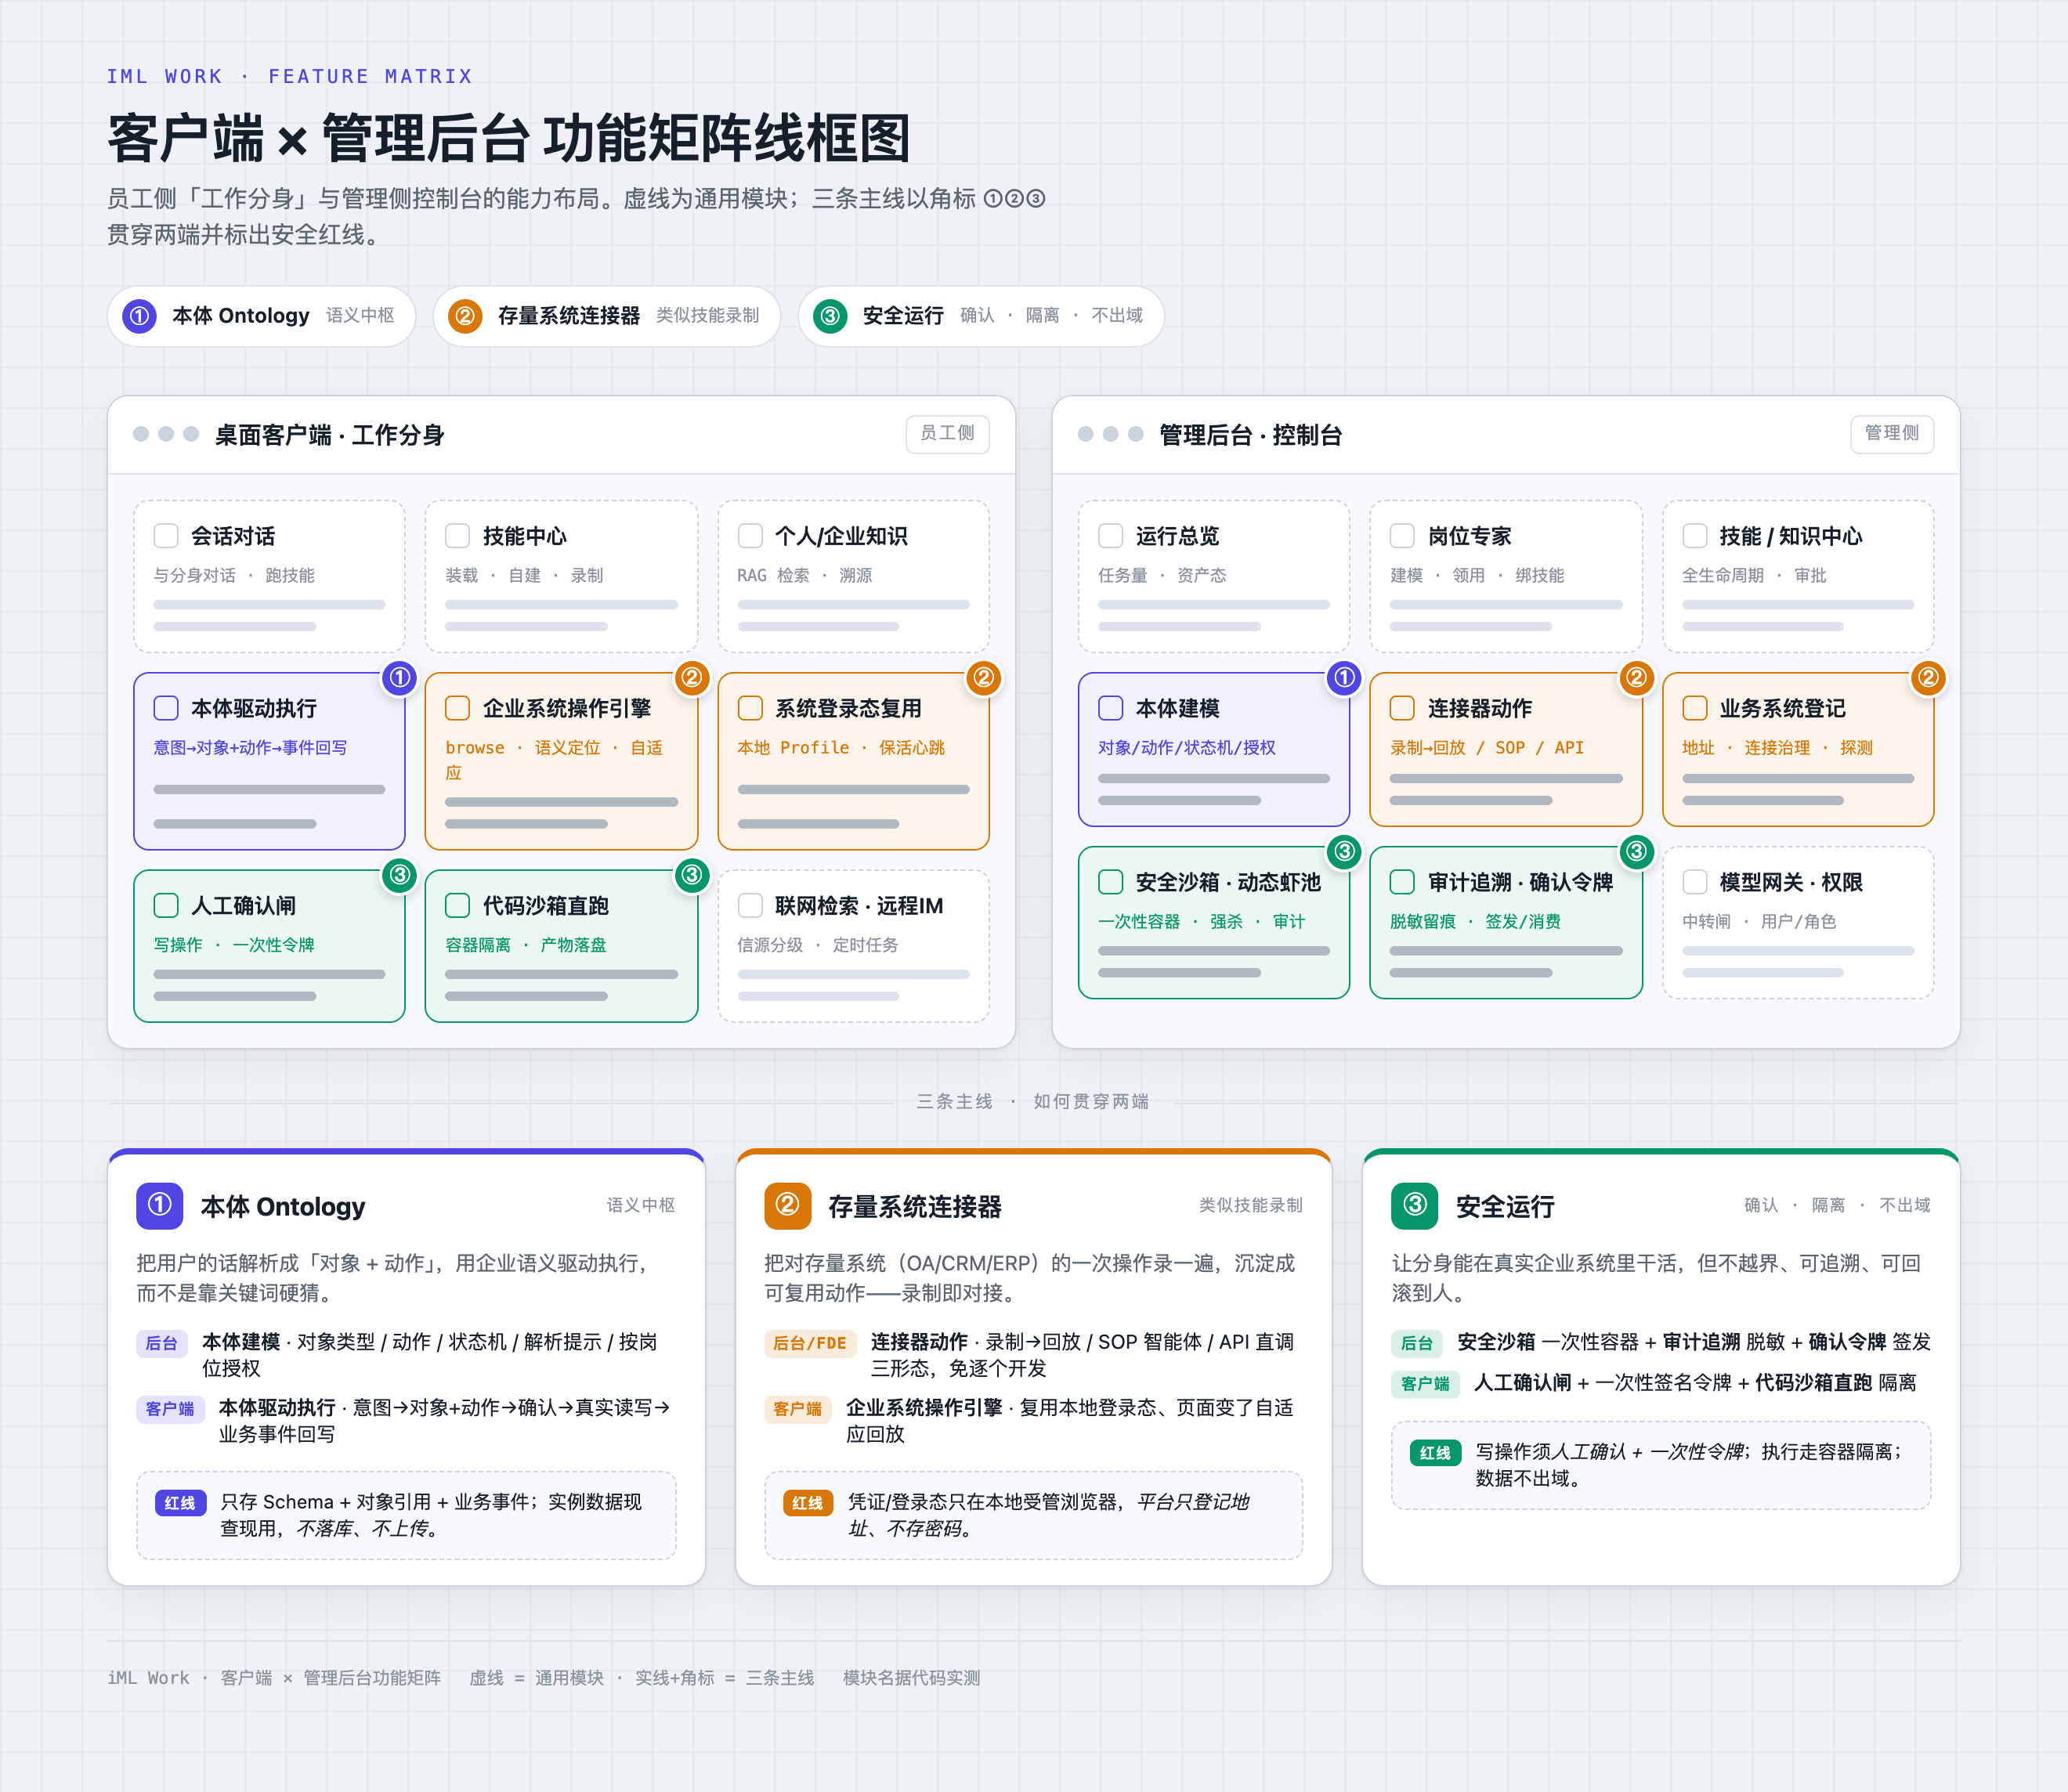Click the text 录制→回放 / SOP / API

[x=1487, y=748]
